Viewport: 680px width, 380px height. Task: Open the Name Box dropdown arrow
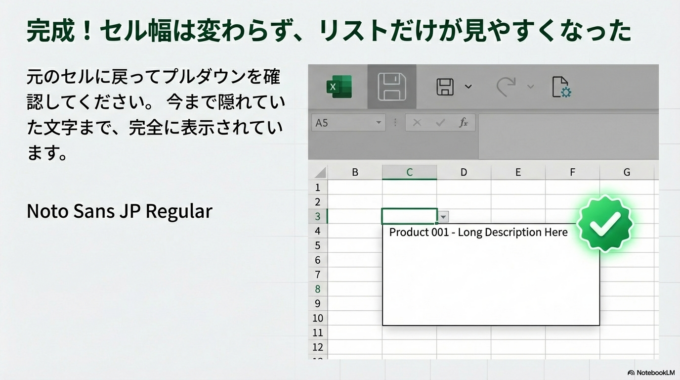coord(378,123)
